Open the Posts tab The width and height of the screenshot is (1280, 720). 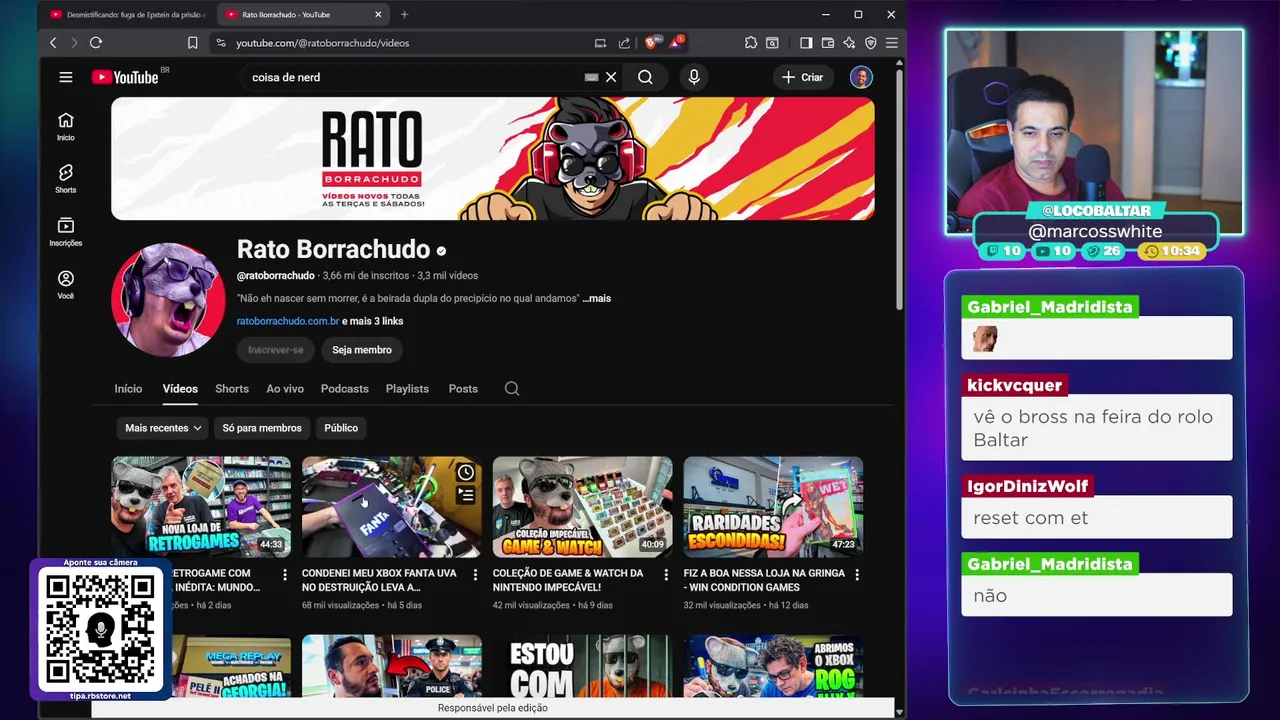pyautogui.click(x=463, y=388)
